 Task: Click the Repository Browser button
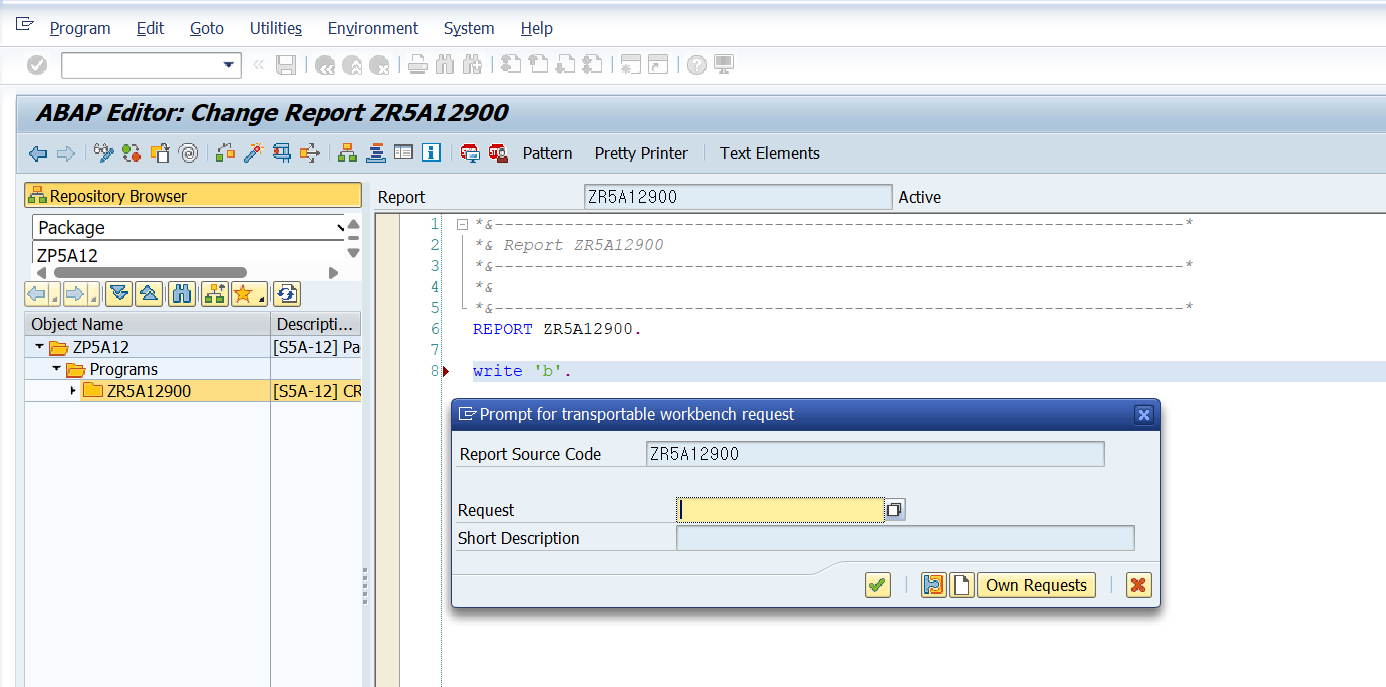pyautogui.click(x=193, y=196)
